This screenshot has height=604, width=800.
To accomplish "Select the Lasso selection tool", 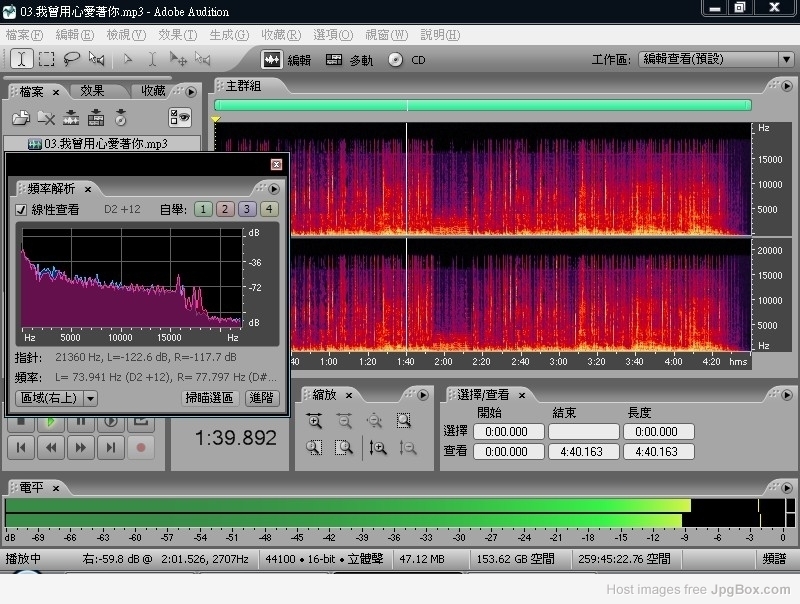I will click(71, 59).
